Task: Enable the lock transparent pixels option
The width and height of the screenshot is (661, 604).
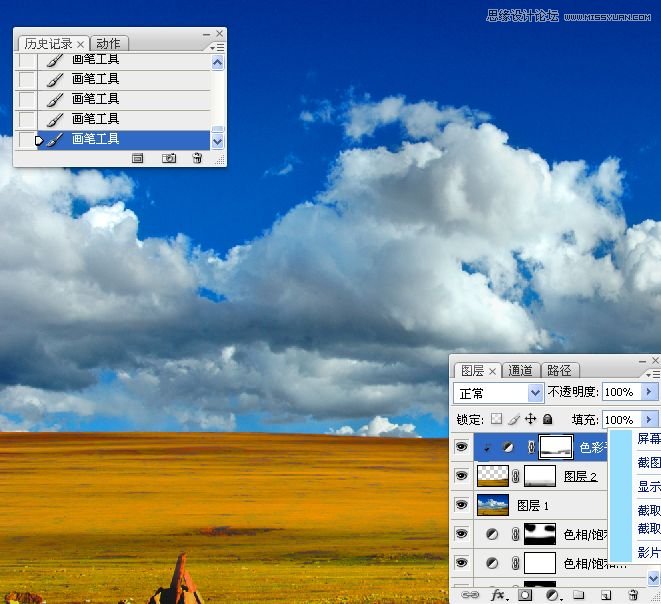Action: (x=496, y=419)
